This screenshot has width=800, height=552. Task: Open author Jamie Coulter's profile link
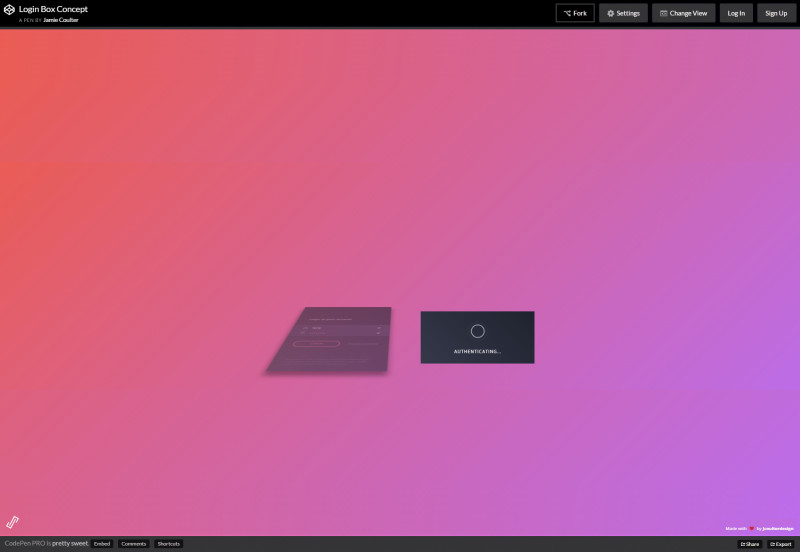click(x=61, y=19)
